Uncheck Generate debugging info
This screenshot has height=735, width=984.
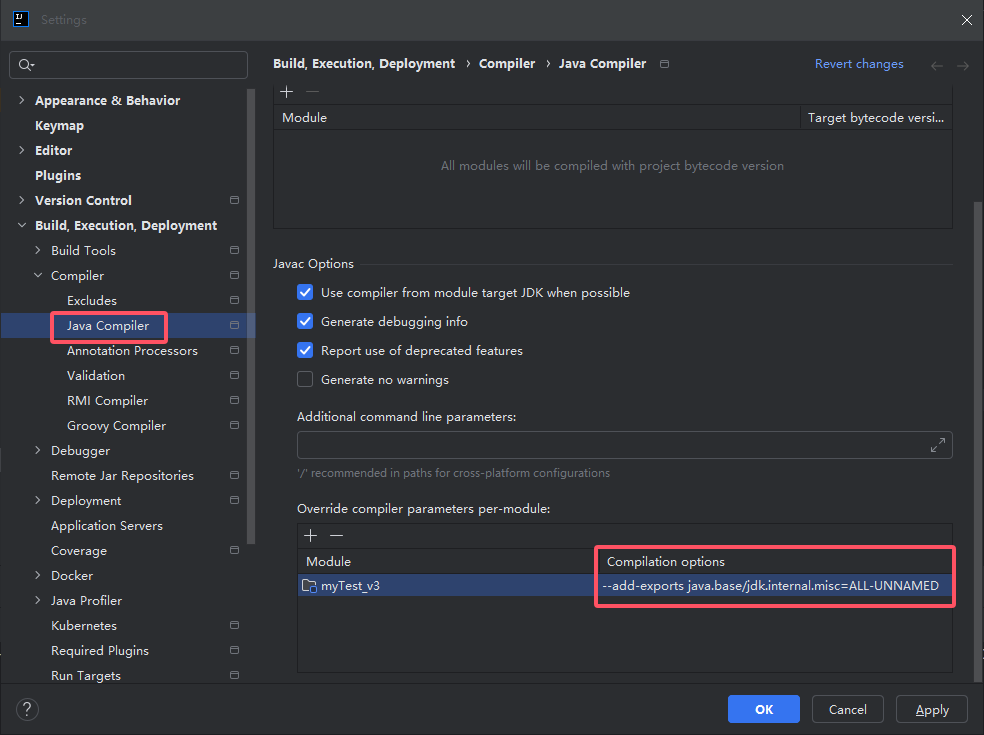pos(306,322)
